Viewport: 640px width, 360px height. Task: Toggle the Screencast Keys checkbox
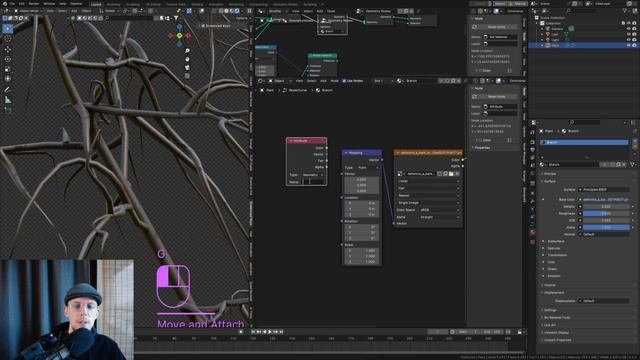203,26
